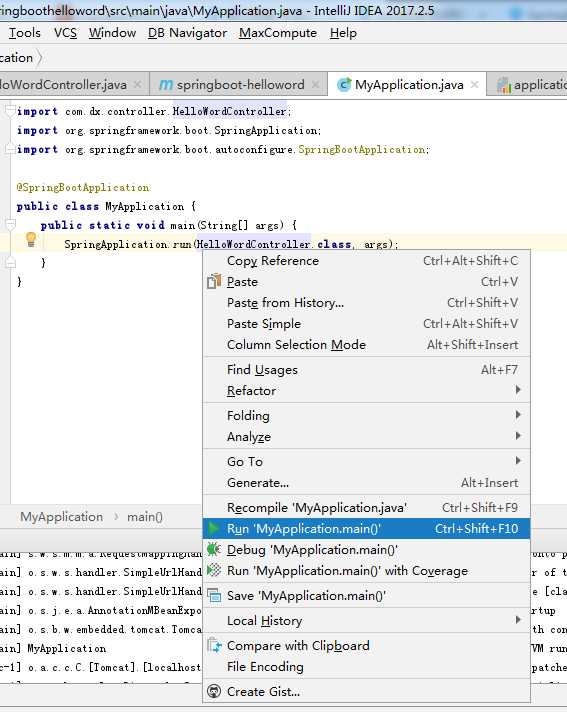The height and width of the screenshot is (712, 567).
Task: Open the VCS menu
Action: pyautogui.click(x=65, y=33)
